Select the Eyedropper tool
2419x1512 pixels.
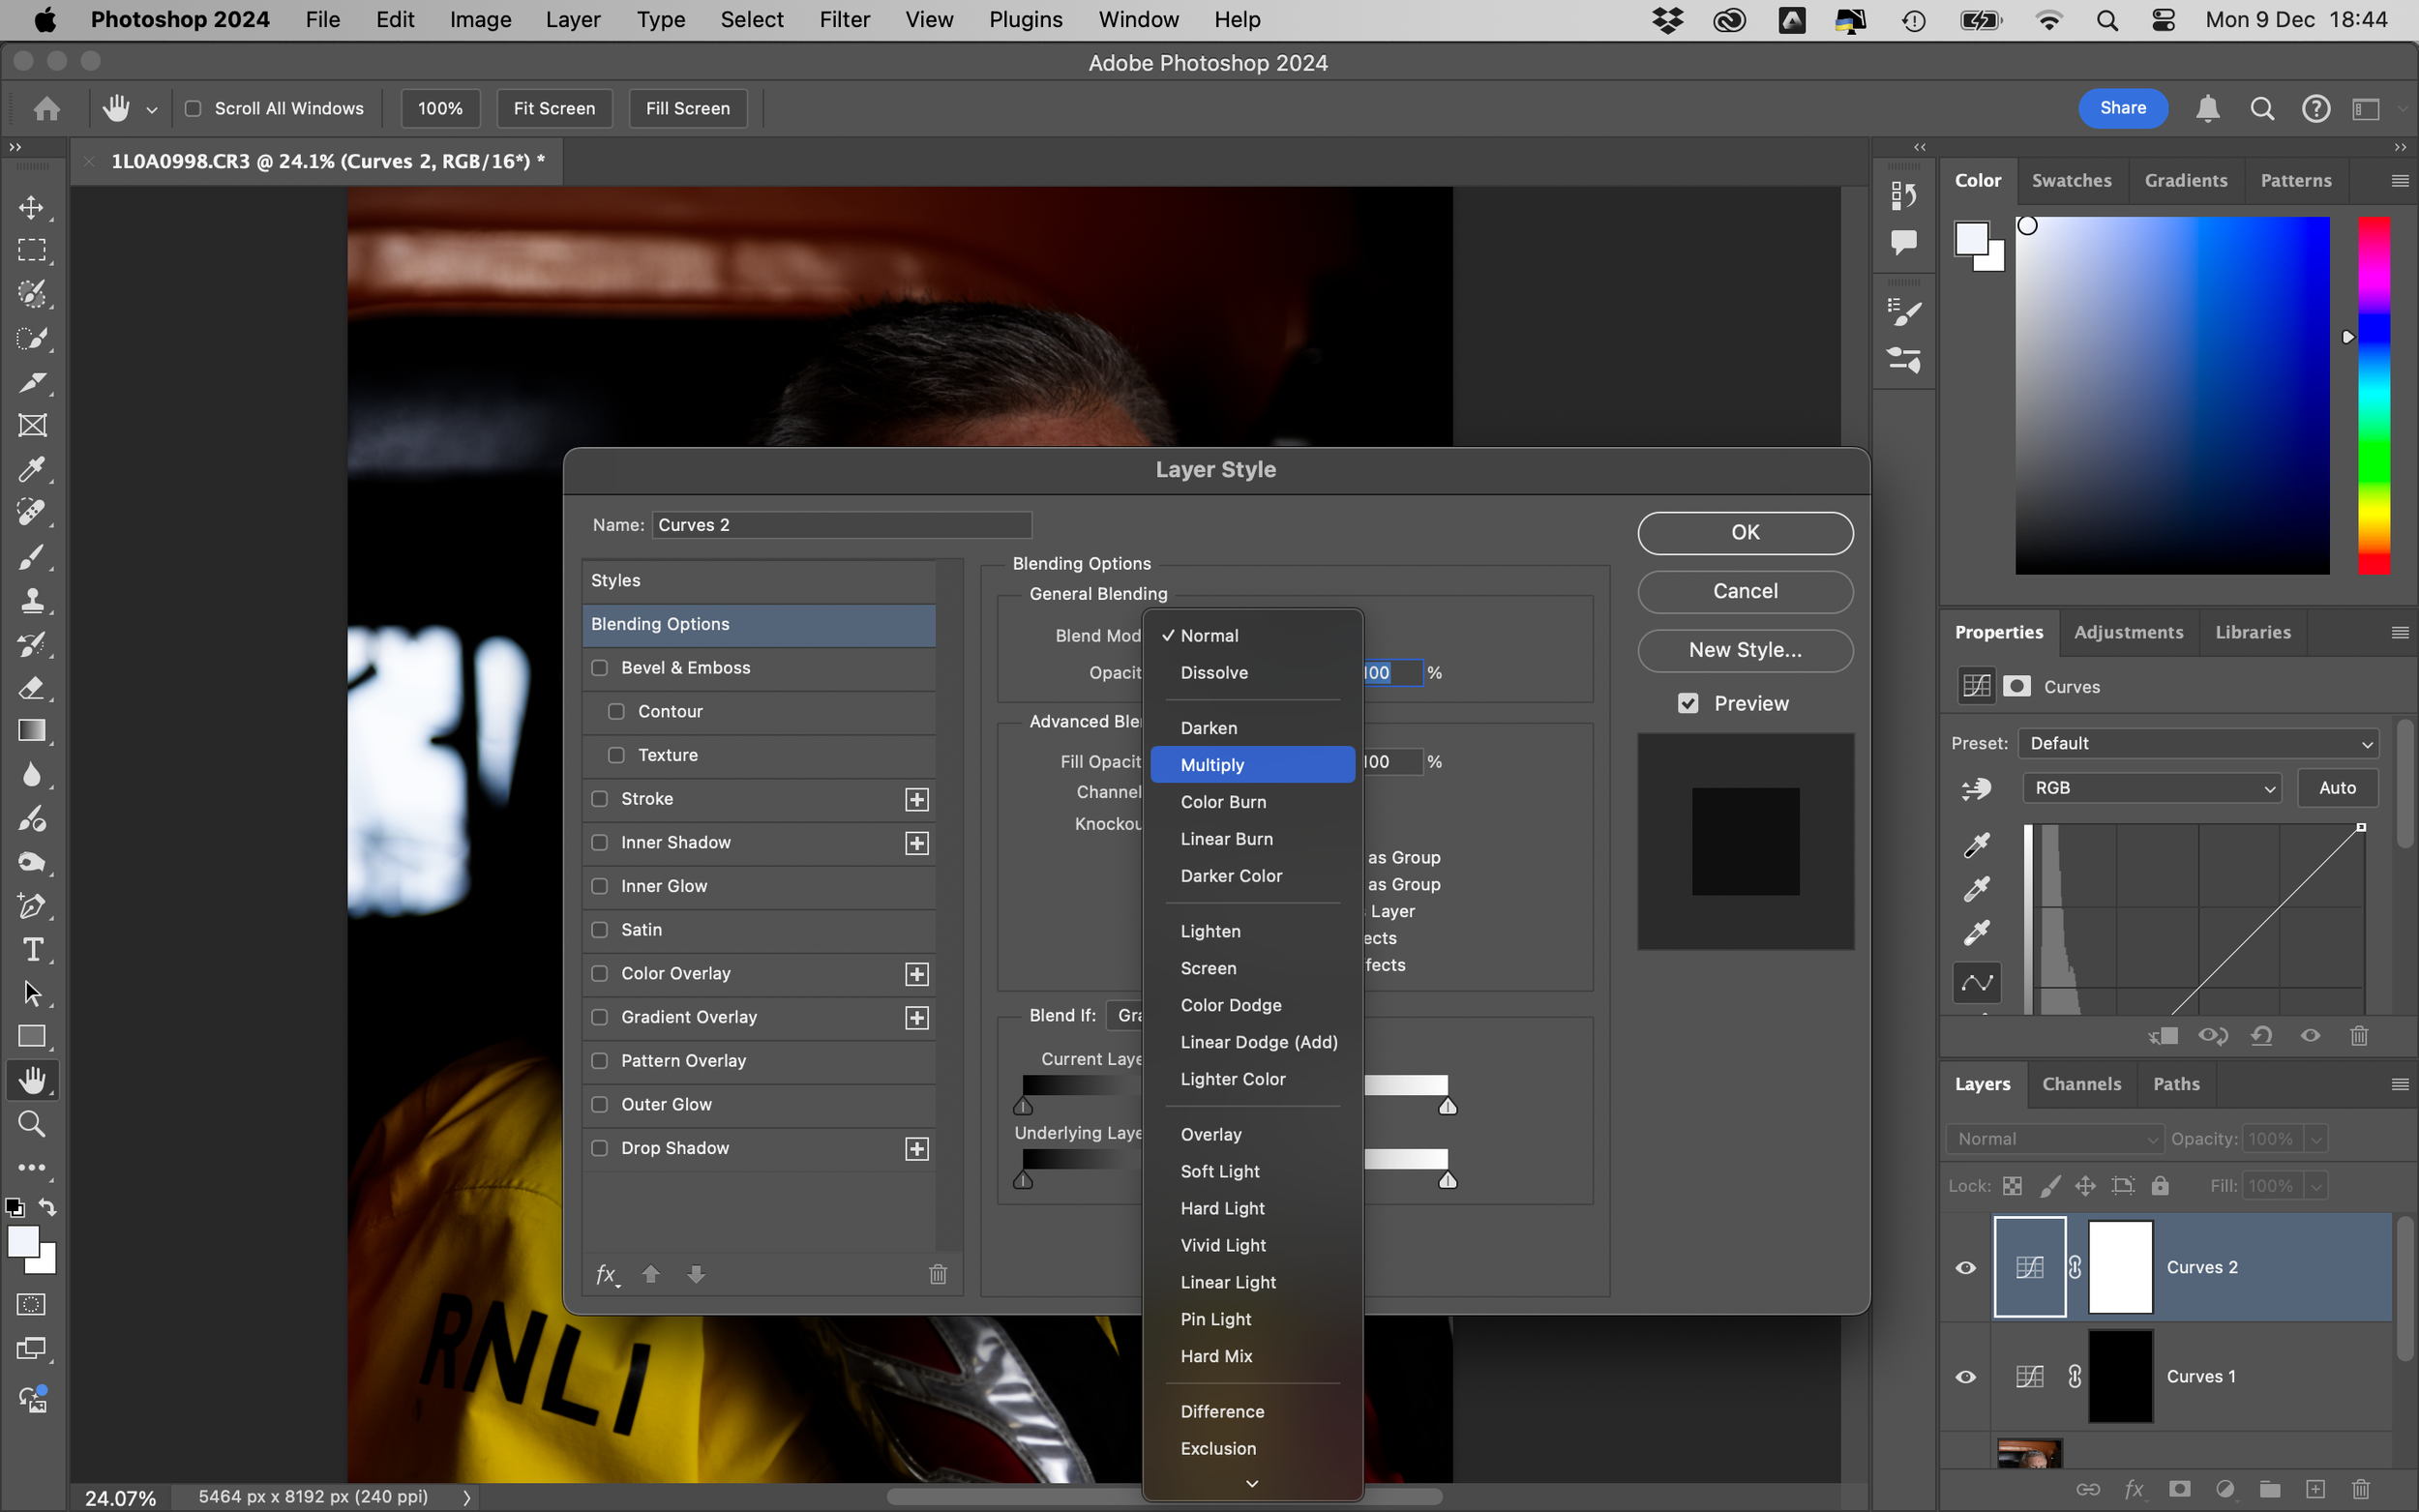[x=32, y=469]
